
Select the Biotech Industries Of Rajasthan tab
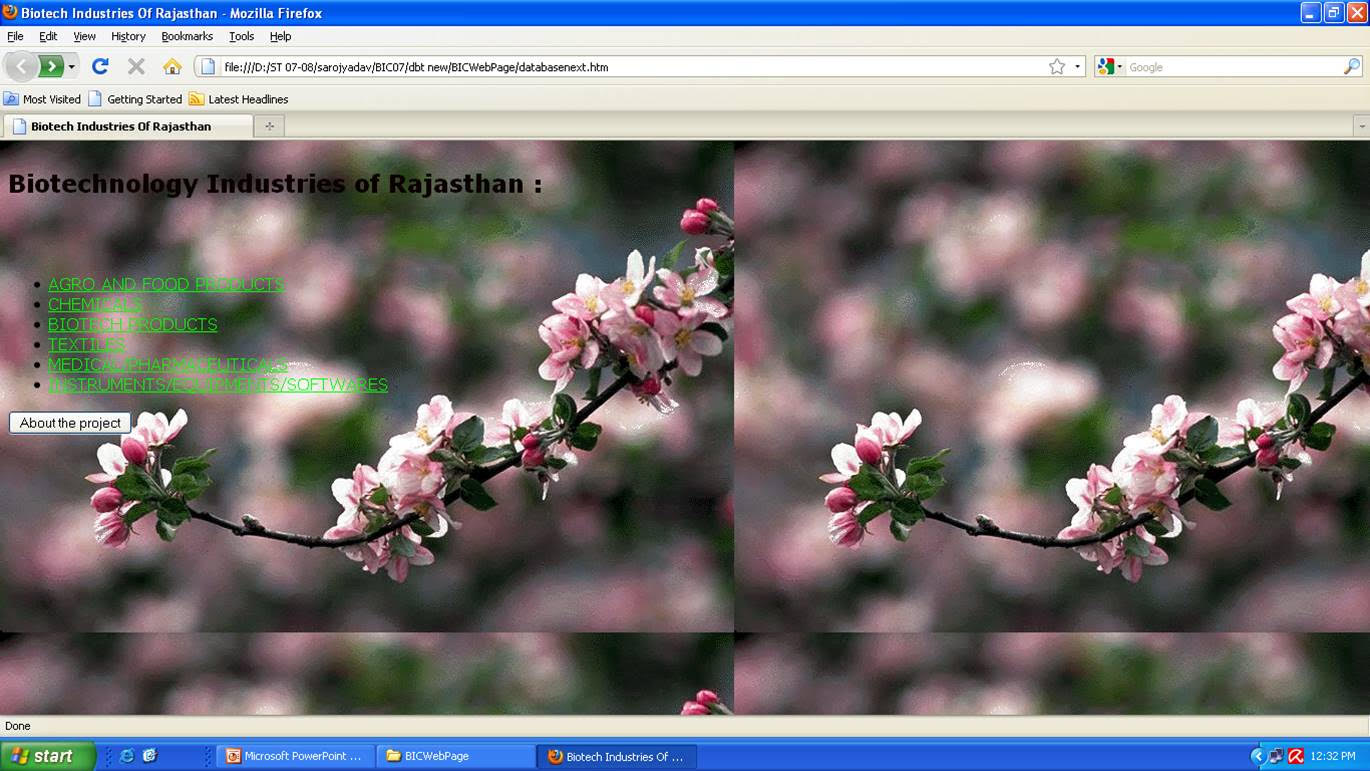pyautogui.click(x=128, y=126)
